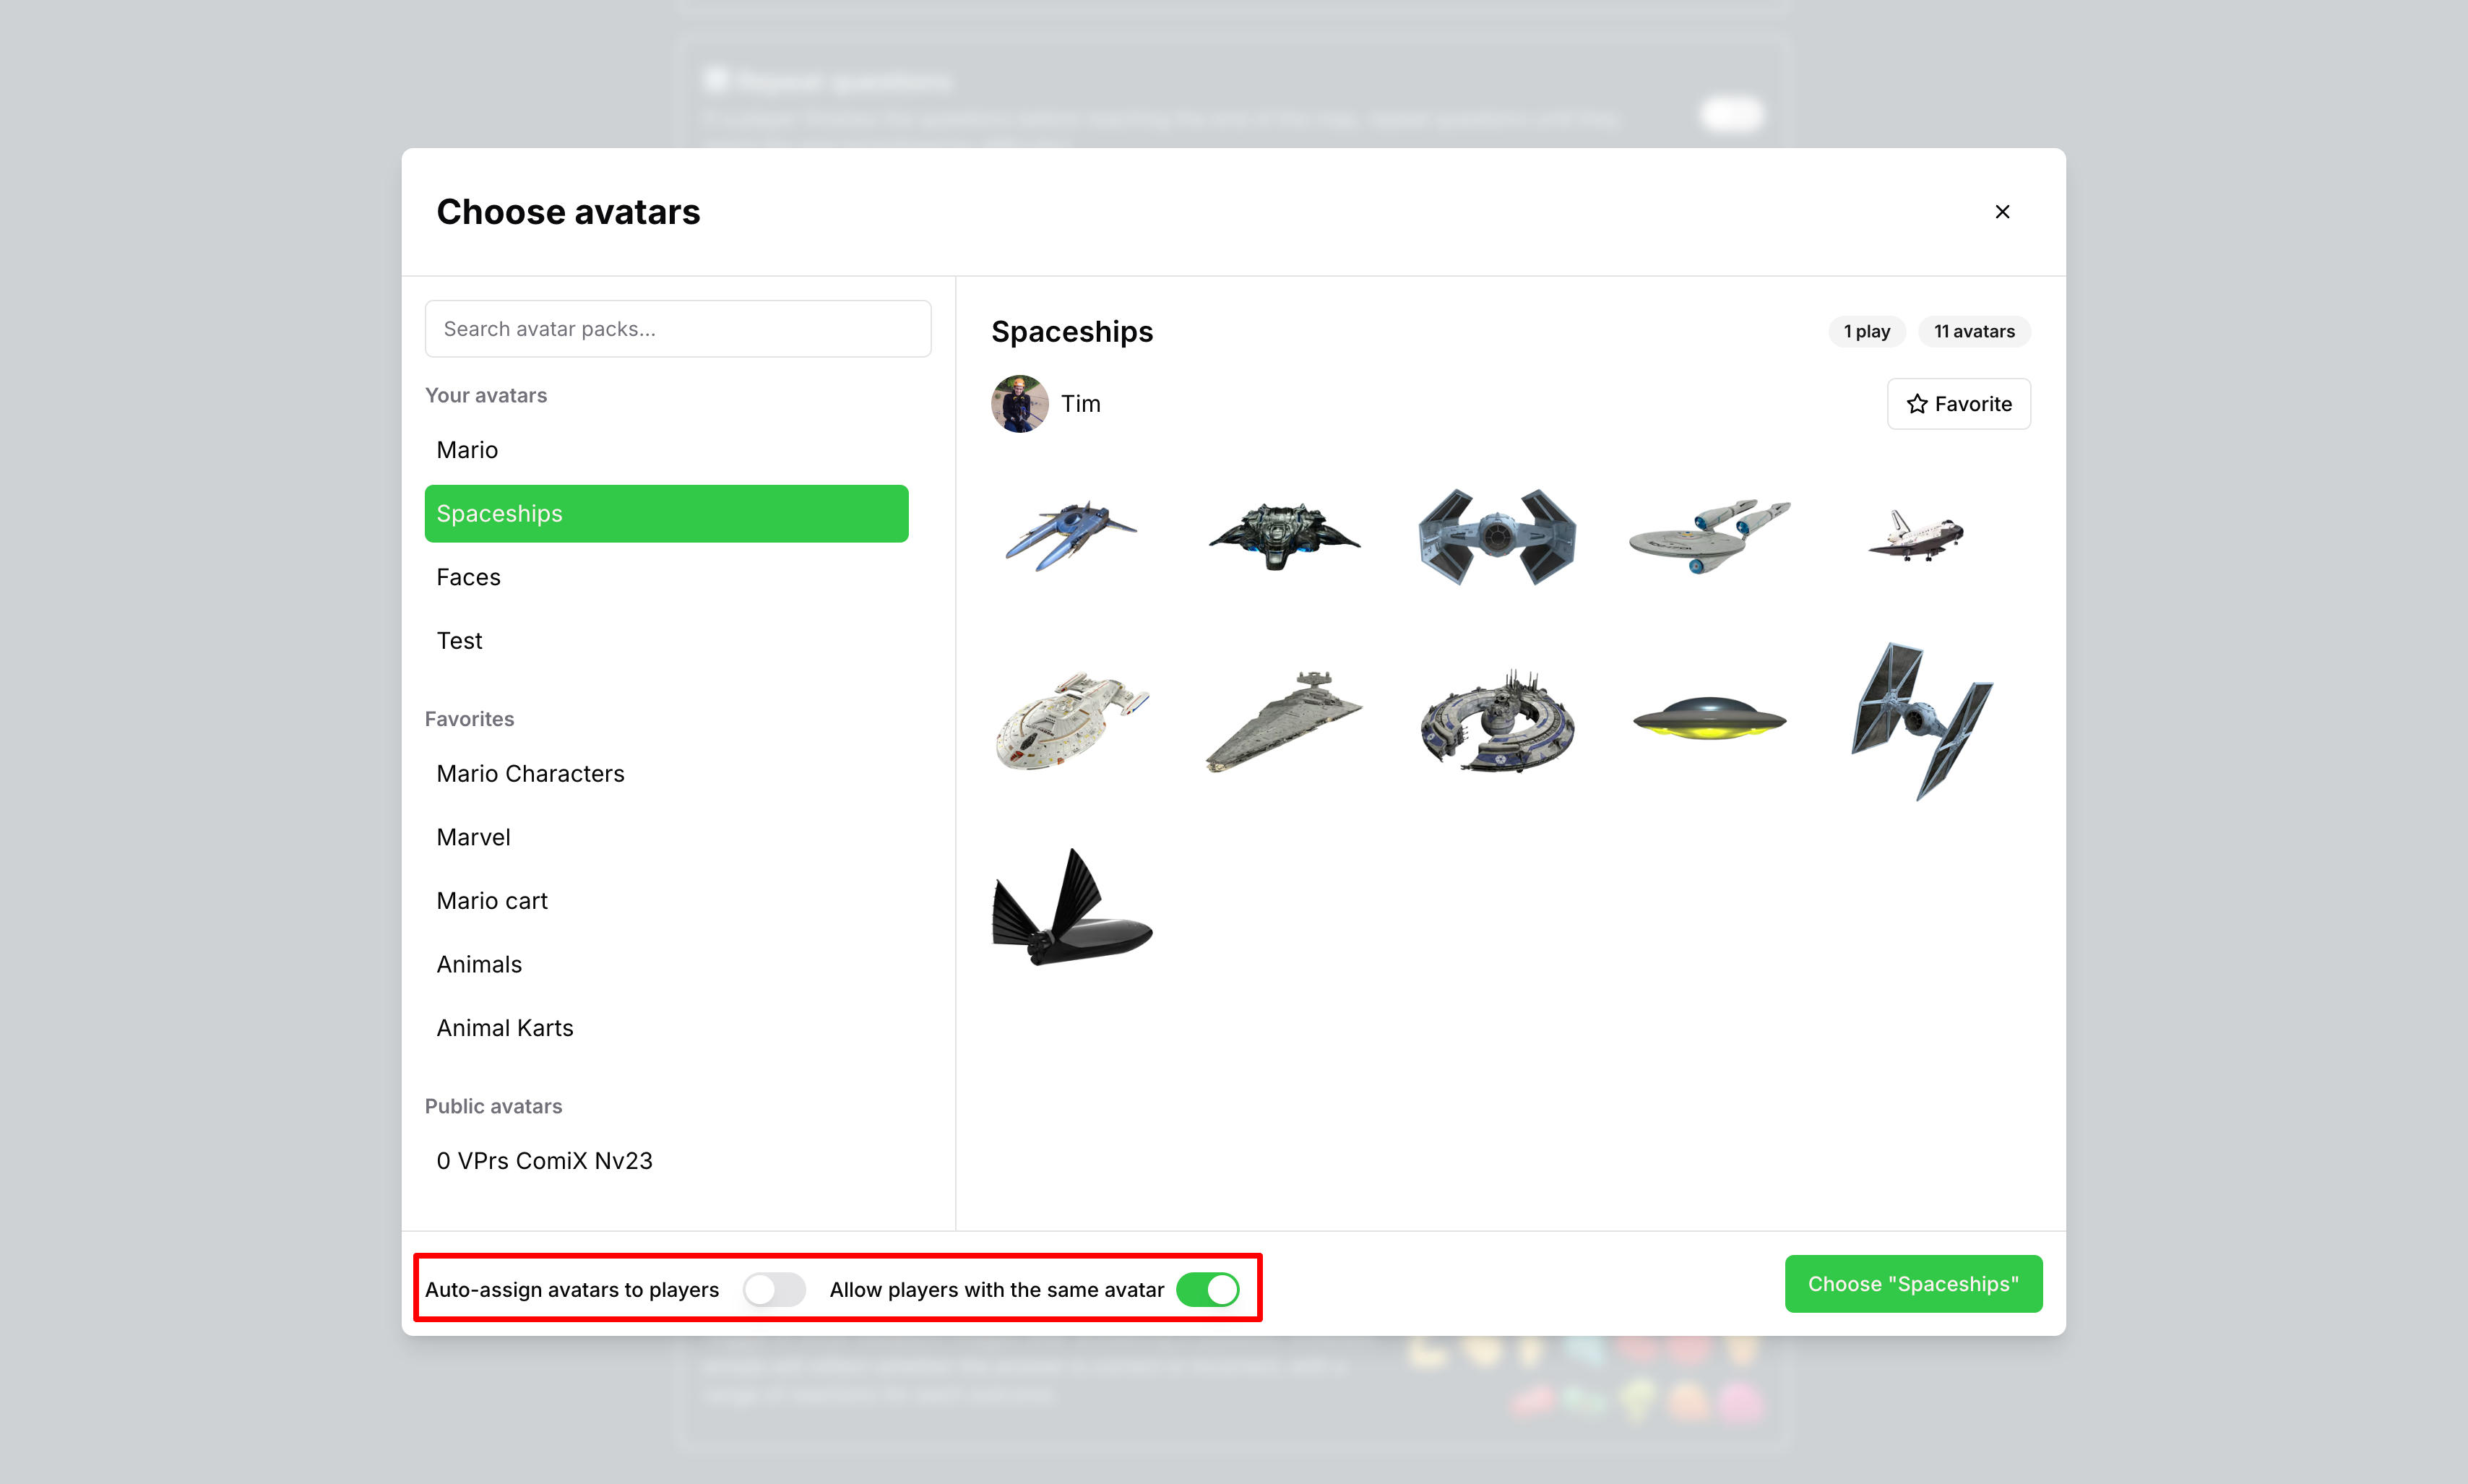The image size is (2468, 1484).
Task: Open the Mario Characters favorite pack
Action: click(530, 773)
